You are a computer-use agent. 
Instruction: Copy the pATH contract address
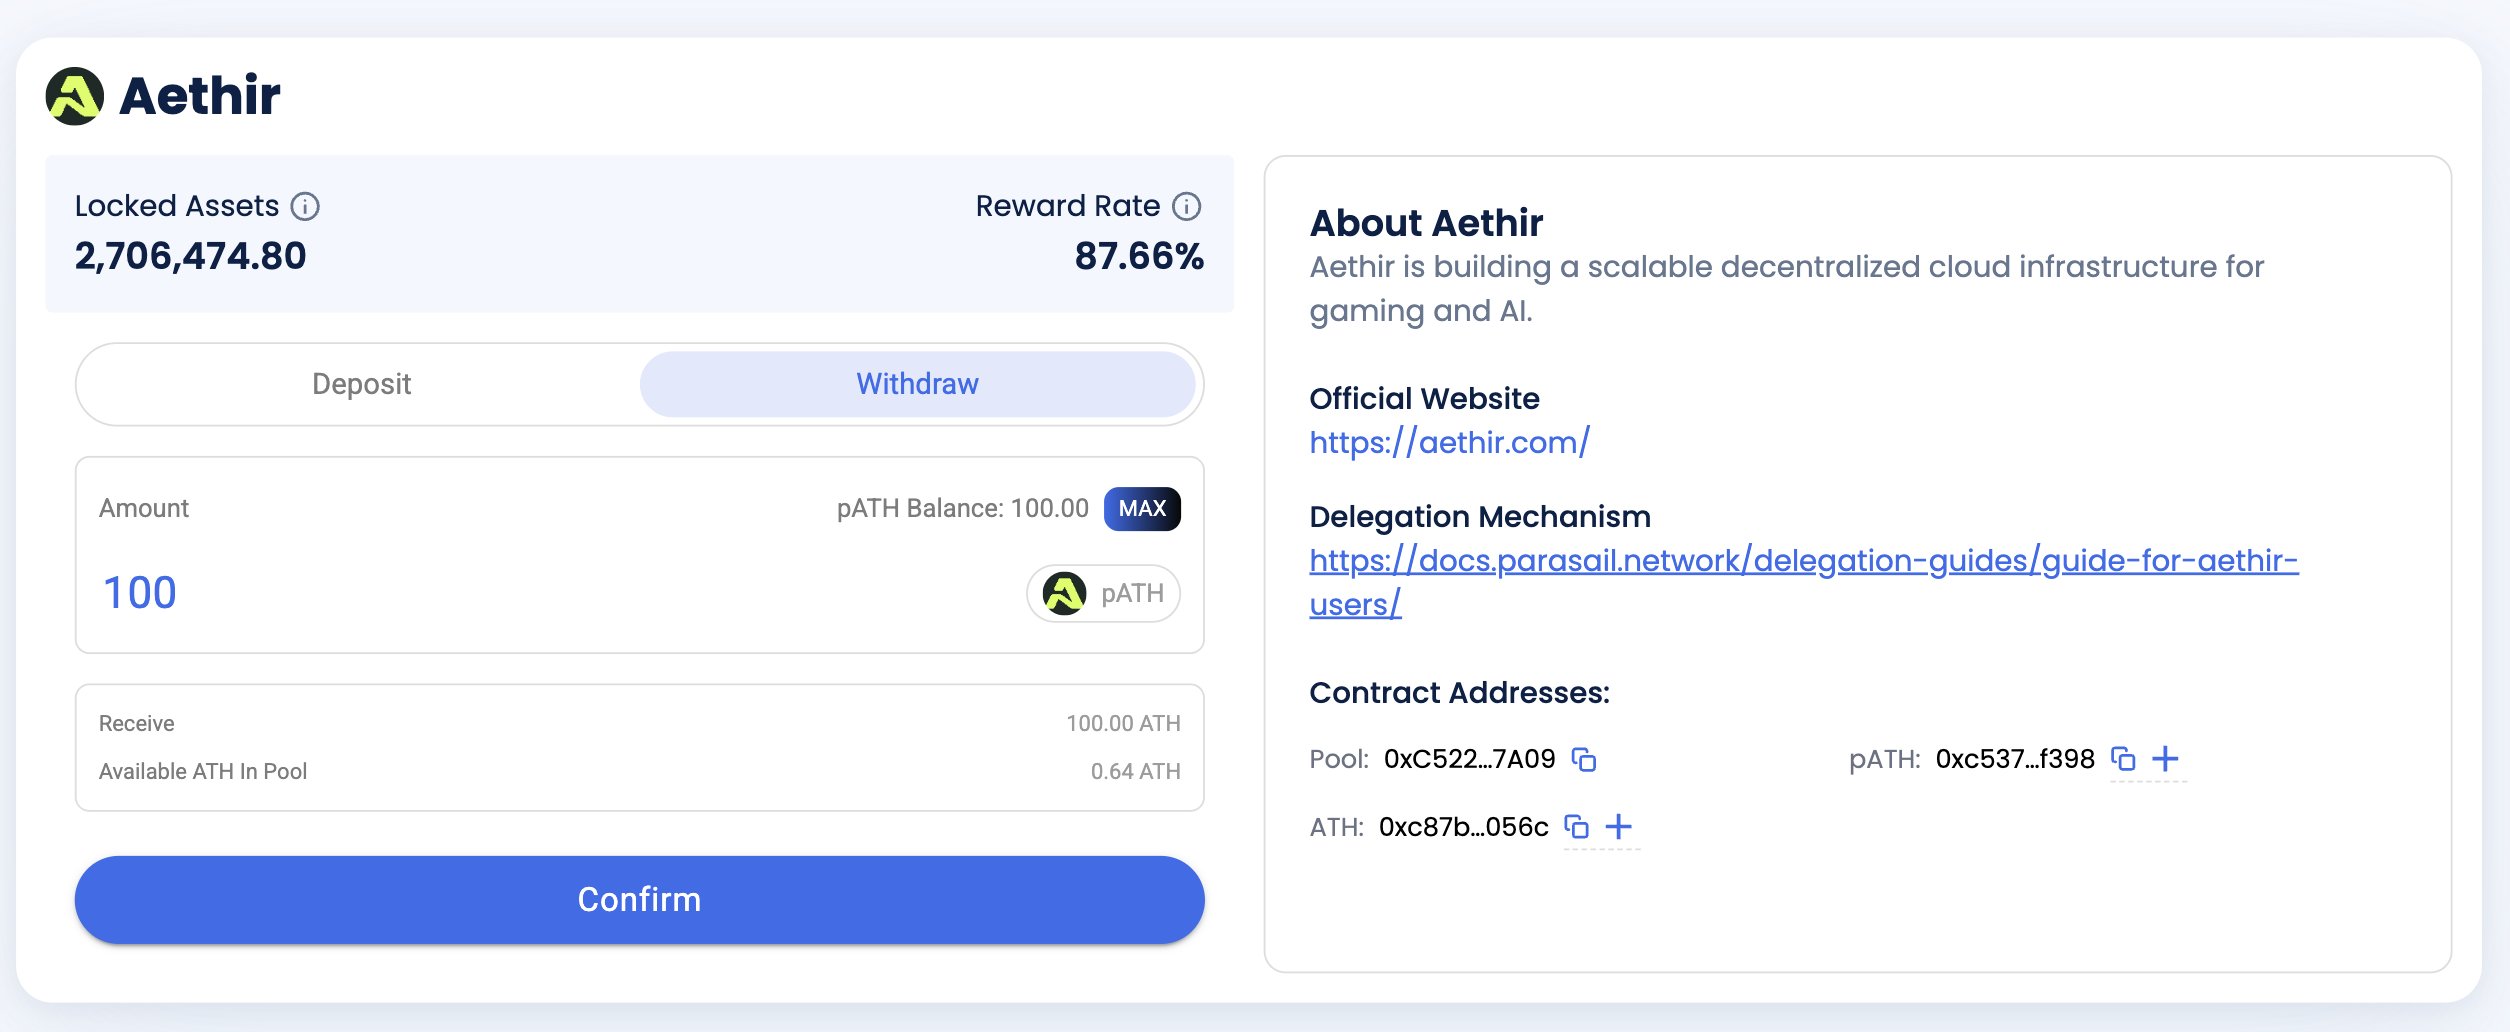pos(2123,759)
